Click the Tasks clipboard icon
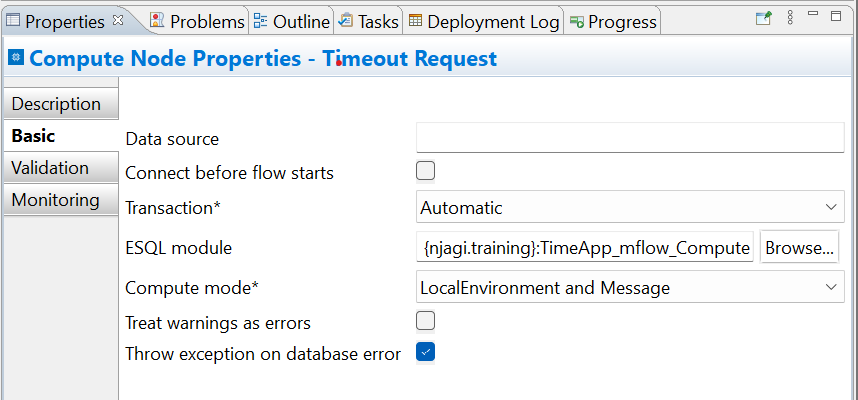This screenshot has height=400, width=858. point(345,21)
